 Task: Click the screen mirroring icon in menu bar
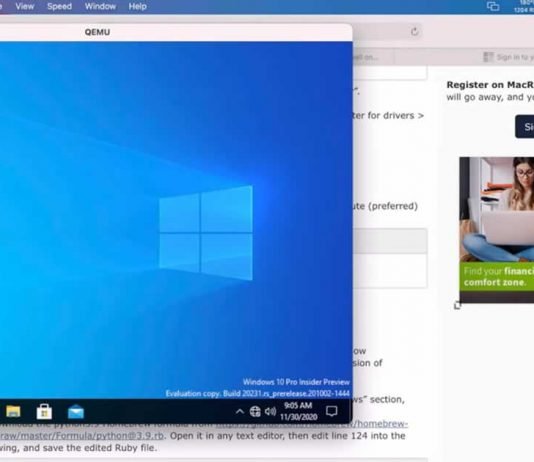(493, 6)
